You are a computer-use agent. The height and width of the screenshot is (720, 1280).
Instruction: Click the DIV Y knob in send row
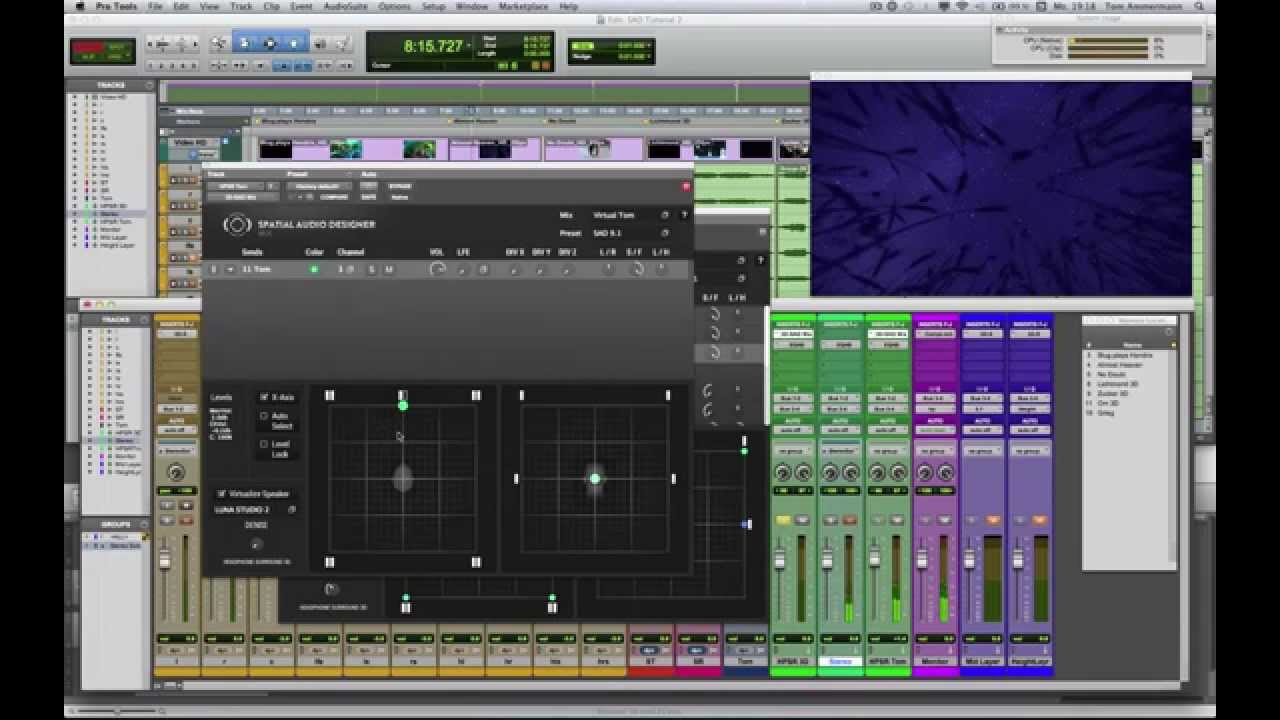coord(540,269)
